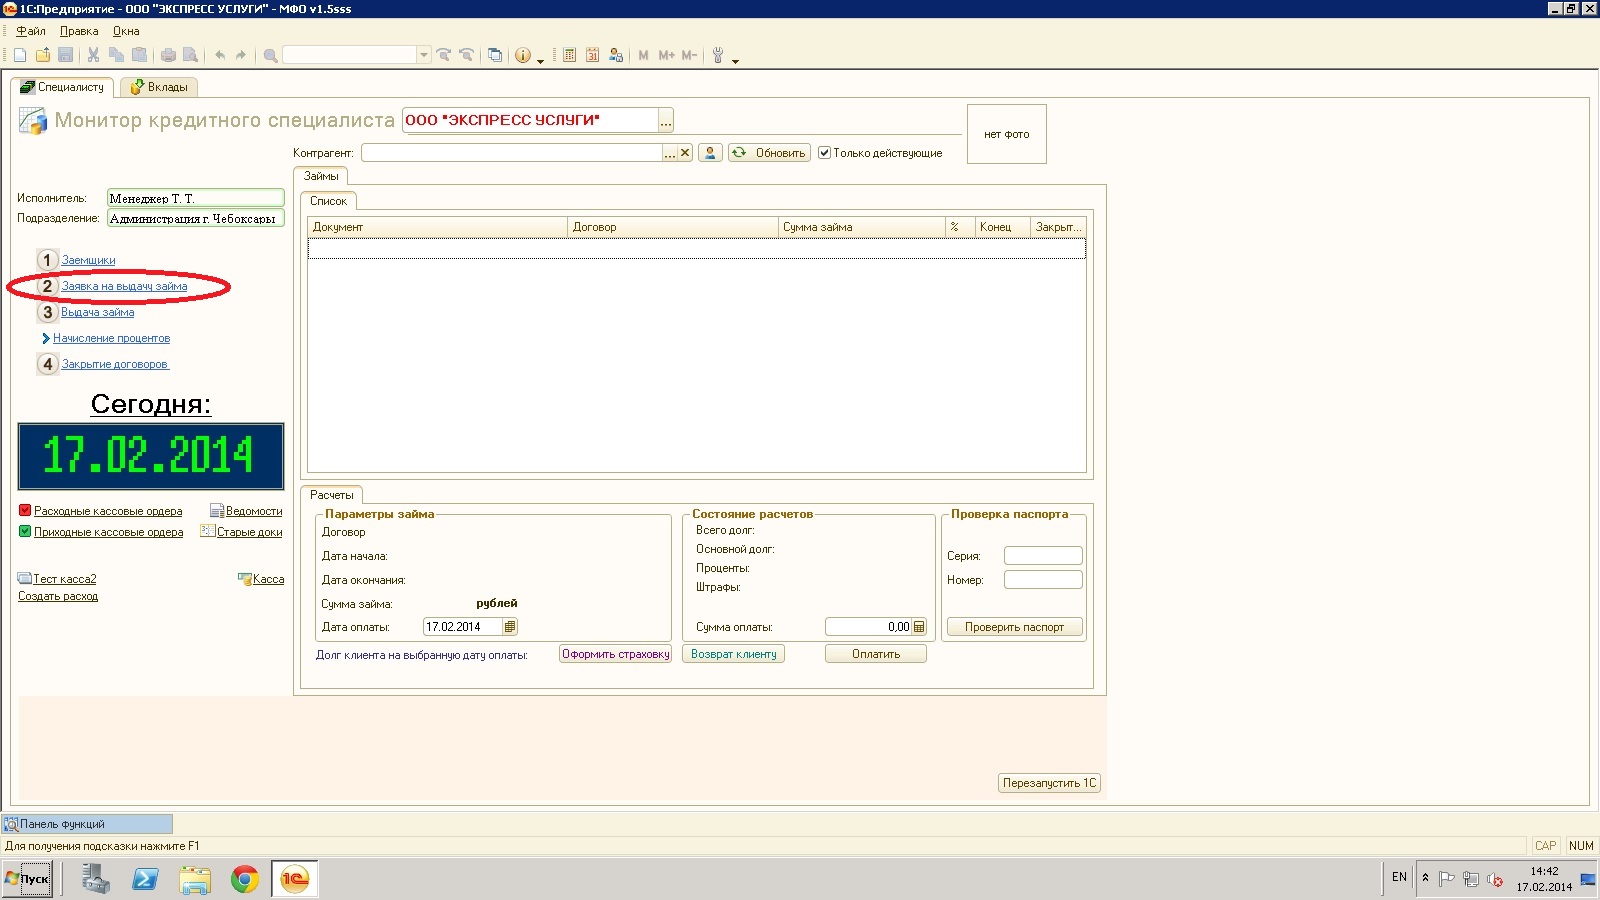Expand the arrow next to the Help icon
The width and height of the screenshot is (1600, 900).
[541, 60]
